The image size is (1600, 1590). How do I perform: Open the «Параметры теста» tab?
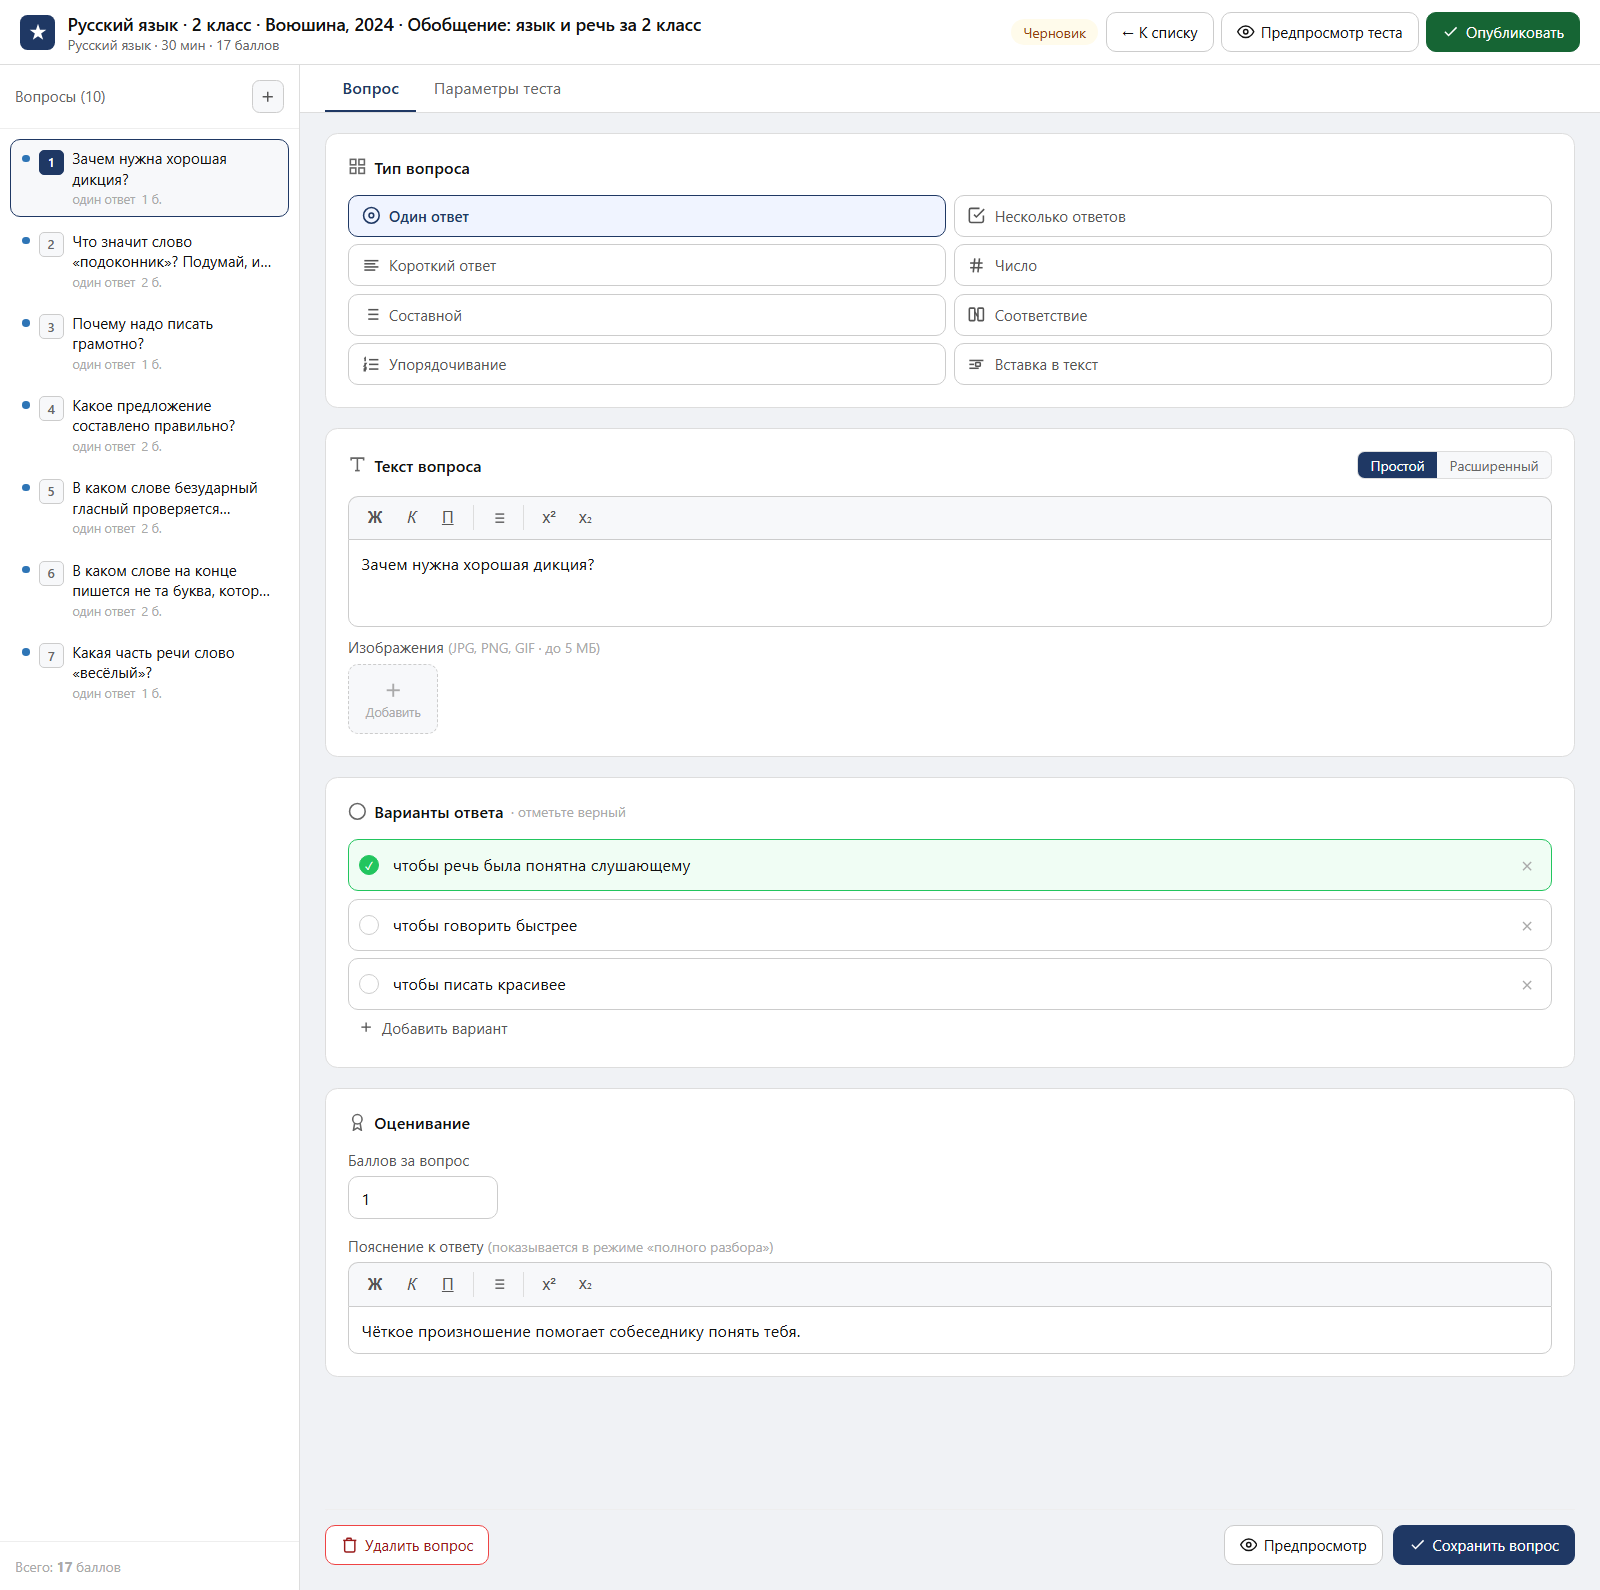[497, 89]
